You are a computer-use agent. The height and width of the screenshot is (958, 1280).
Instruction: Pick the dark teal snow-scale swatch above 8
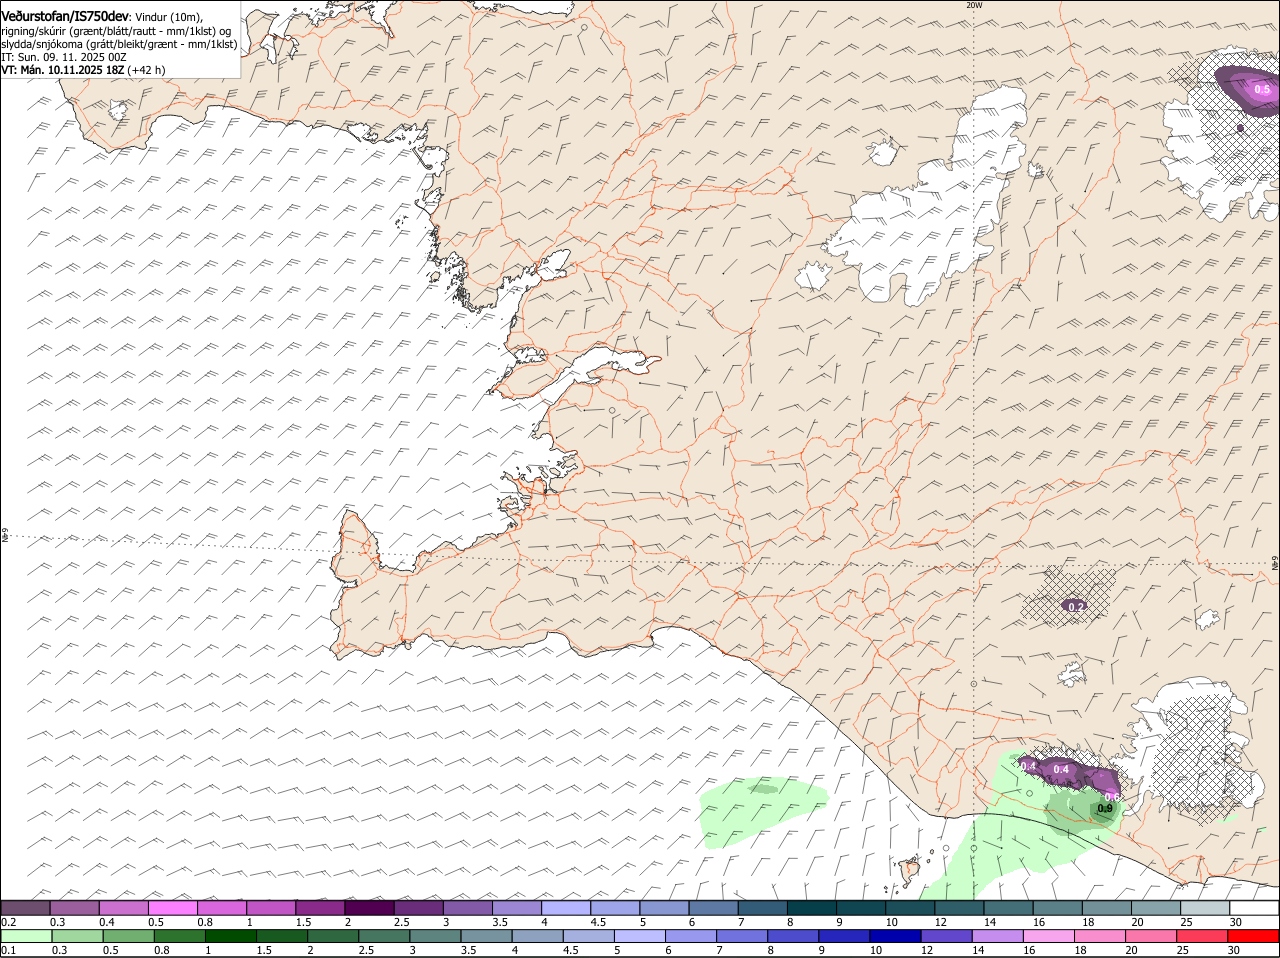pos(811,908)
